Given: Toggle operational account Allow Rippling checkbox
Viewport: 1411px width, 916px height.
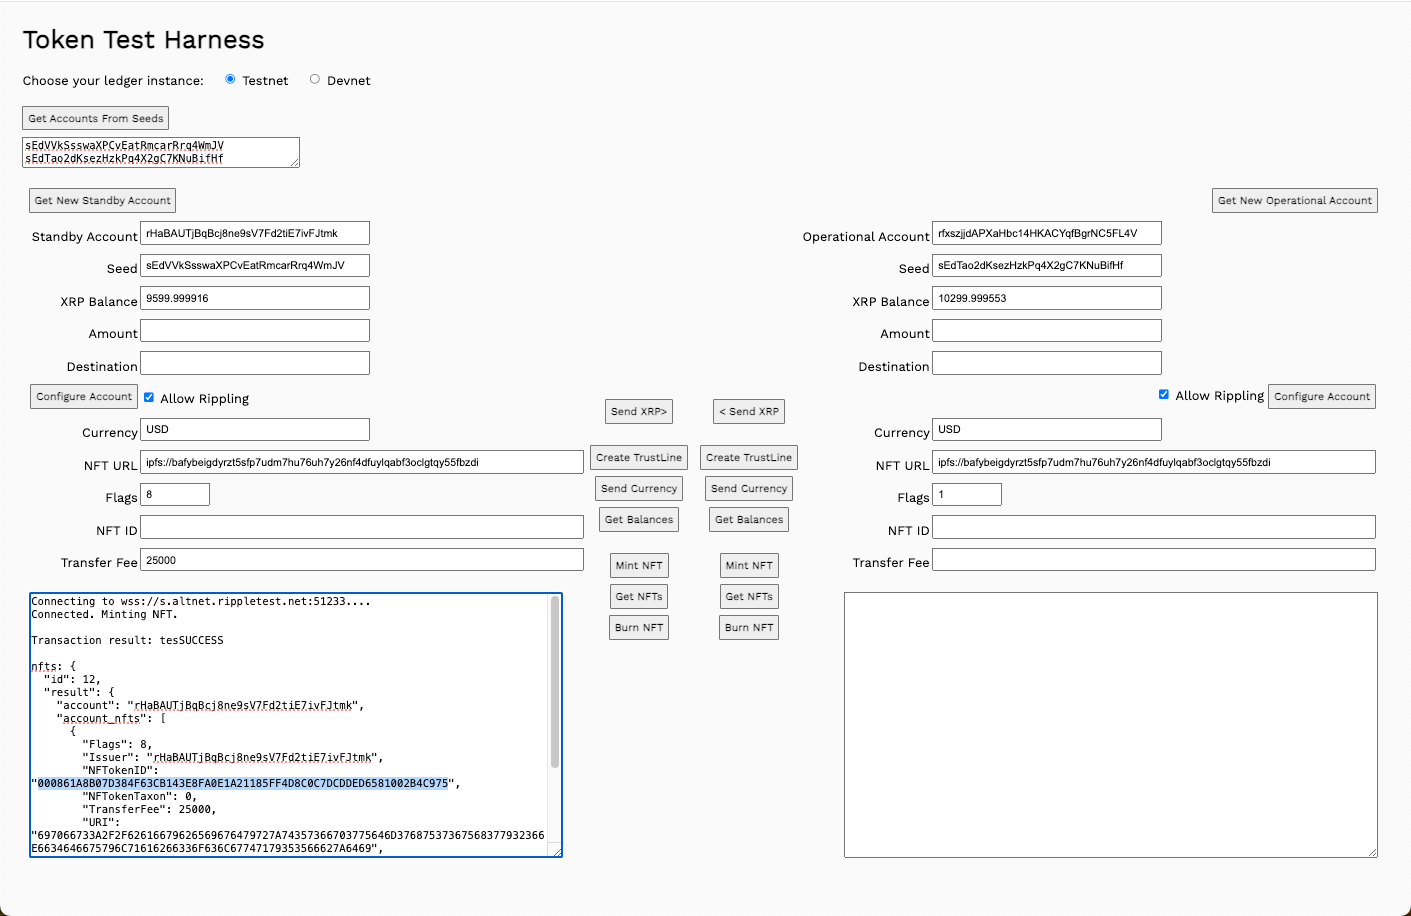Looking at the screenshot, I should (1163, 394).
